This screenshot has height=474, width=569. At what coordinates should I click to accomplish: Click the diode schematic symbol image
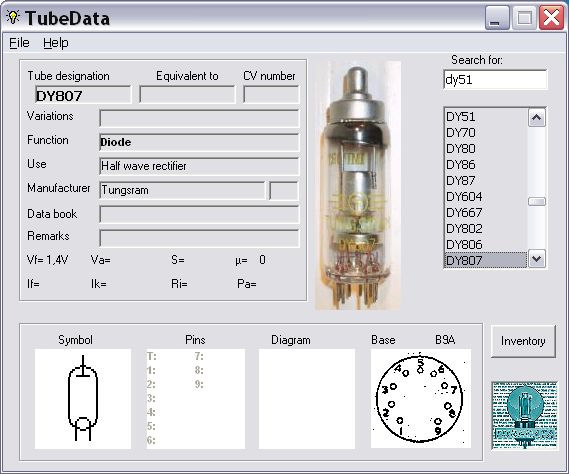point(83,399)
